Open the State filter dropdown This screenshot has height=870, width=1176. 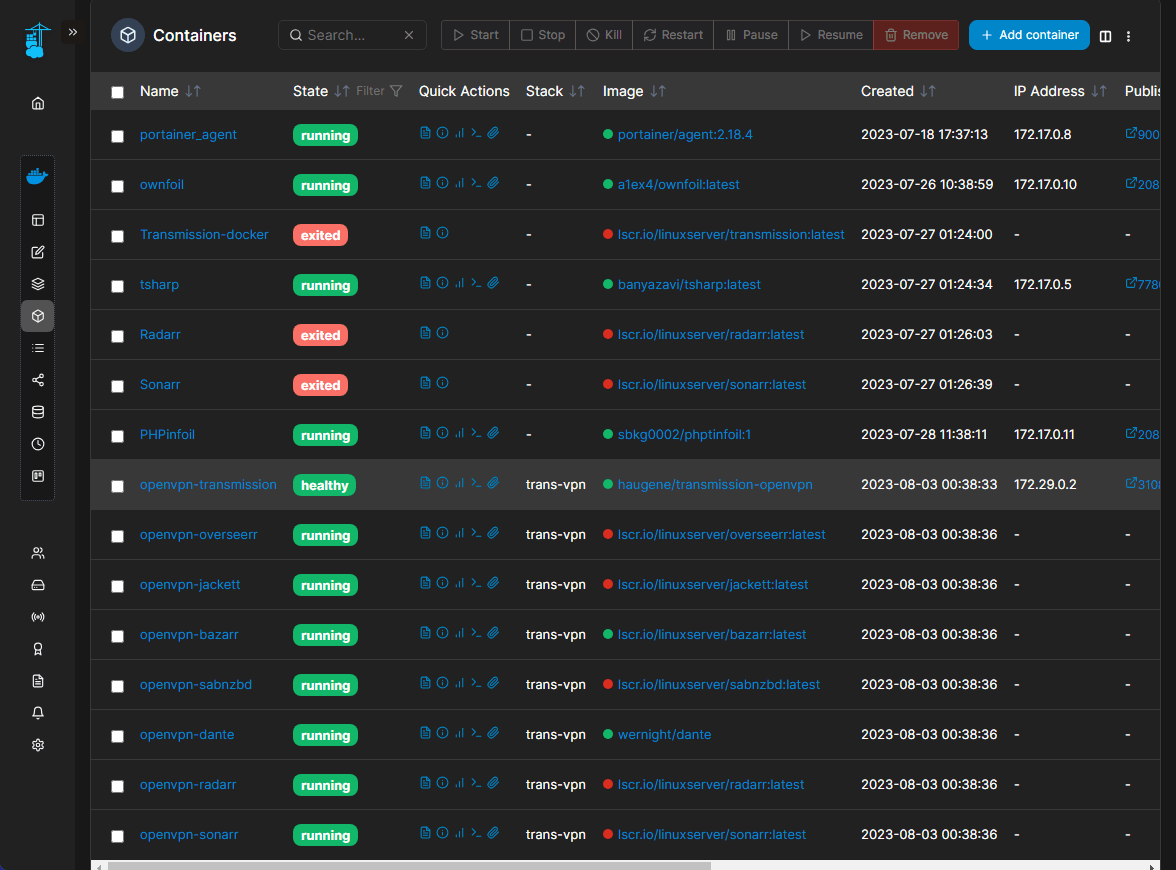tap(380, 91)
